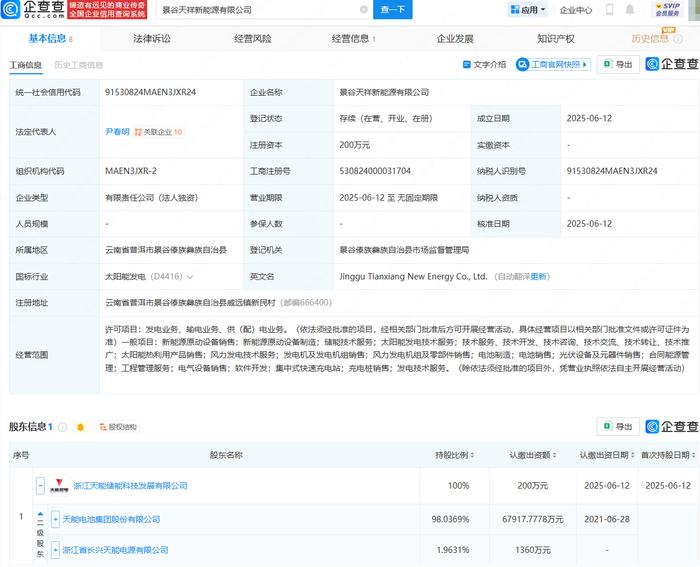
Task: Click 成立日期 value 2025-06-12
Action: [589, 118]
